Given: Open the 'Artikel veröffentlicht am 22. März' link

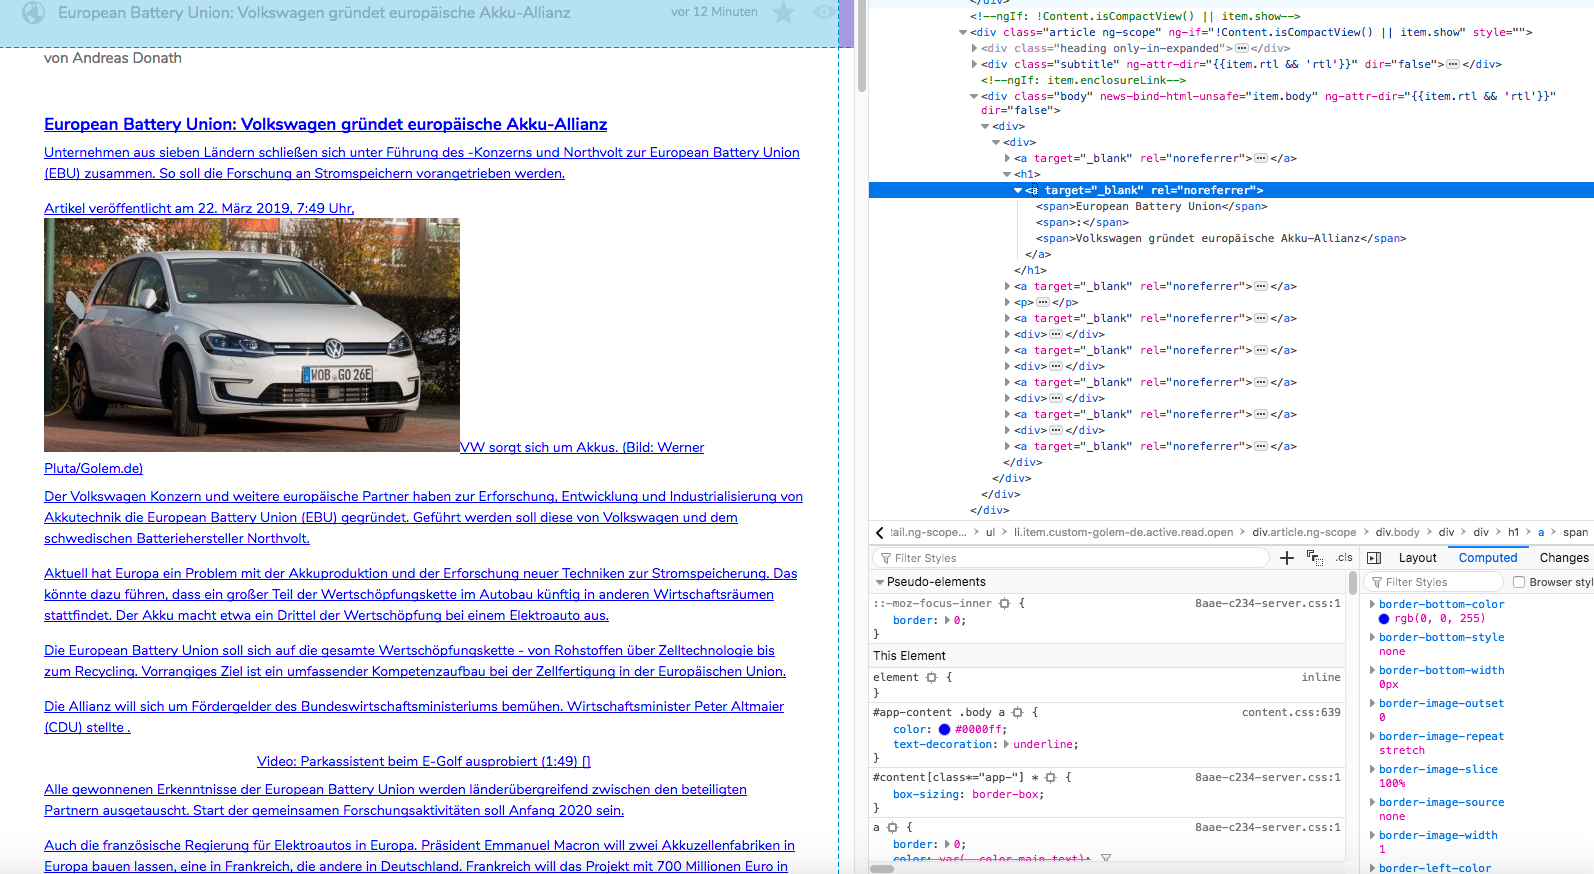Looking at the screenshot, I should (199, 208).
